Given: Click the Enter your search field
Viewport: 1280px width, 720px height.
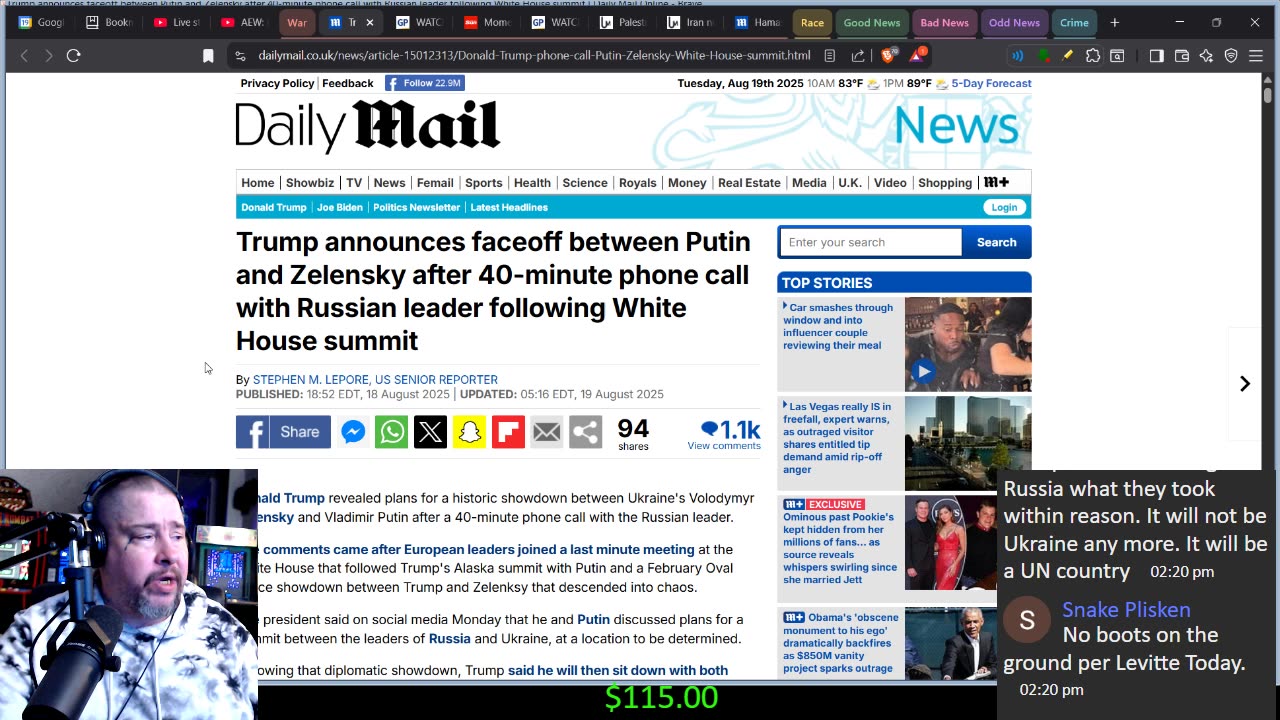Looking at the screenshot, I should pos(870,242).
